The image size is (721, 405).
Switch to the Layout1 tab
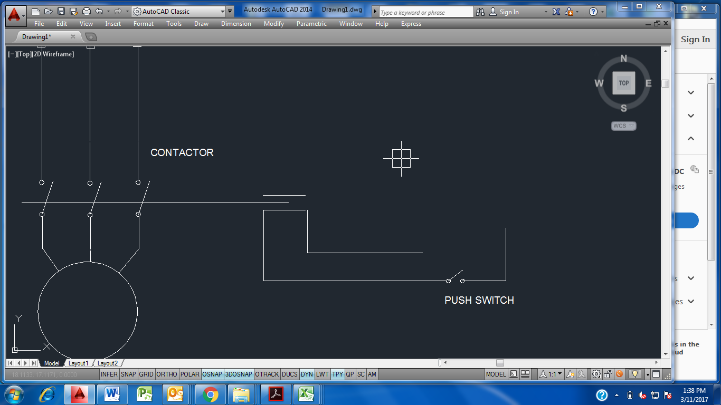coord(79,363)
